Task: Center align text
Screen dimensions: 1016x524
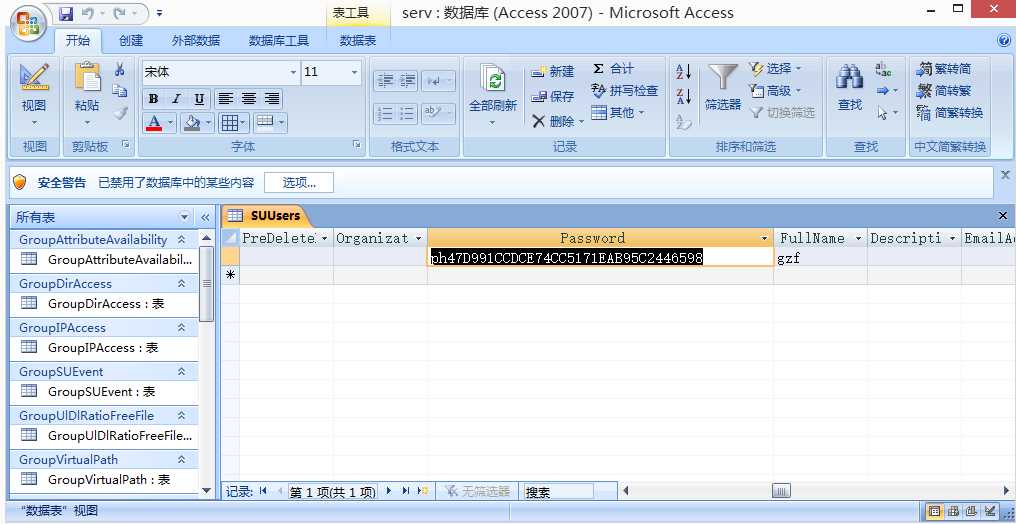Action: pos(249,98)
